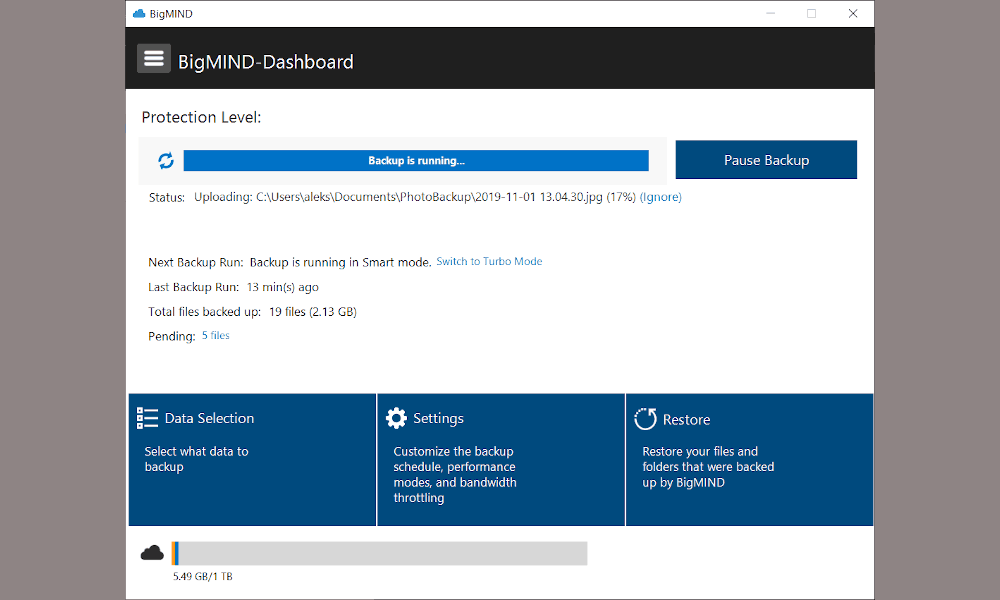Image resolution: width=1000 pixels, height=600 pixels.
Task: Click the Settings gear icon
Action: pos(396,418)
